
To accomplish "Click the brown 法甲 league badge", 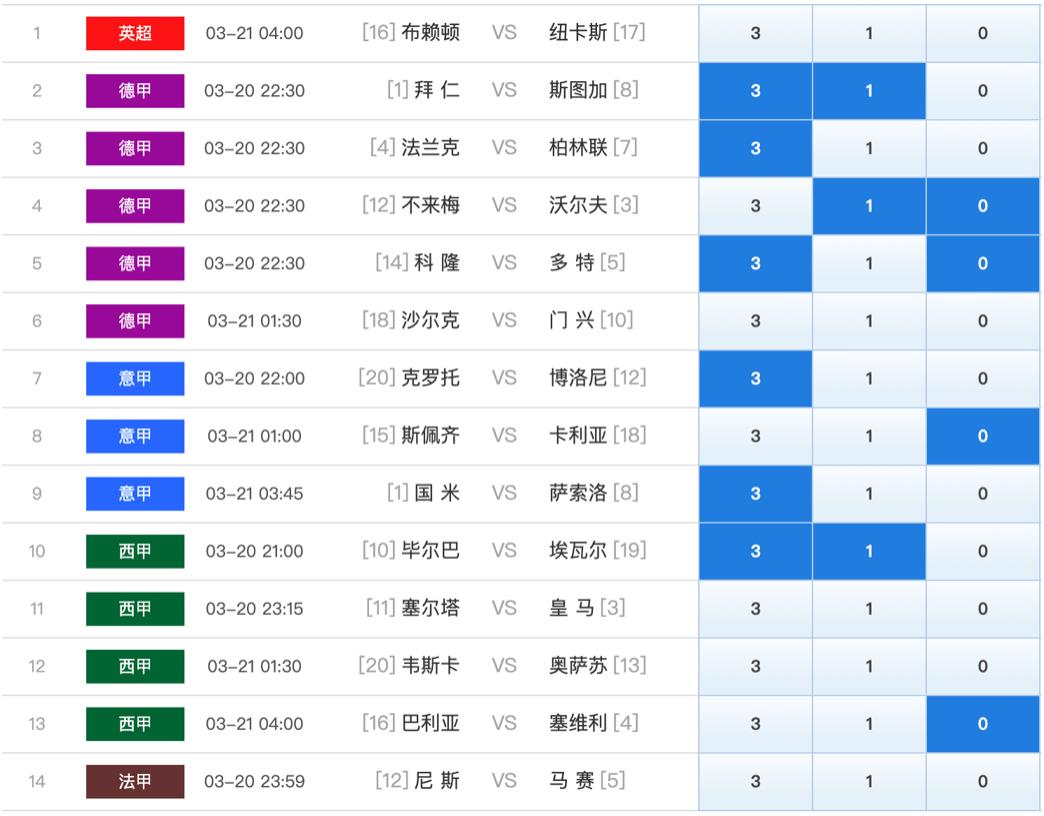I will (x=135, y=781).
